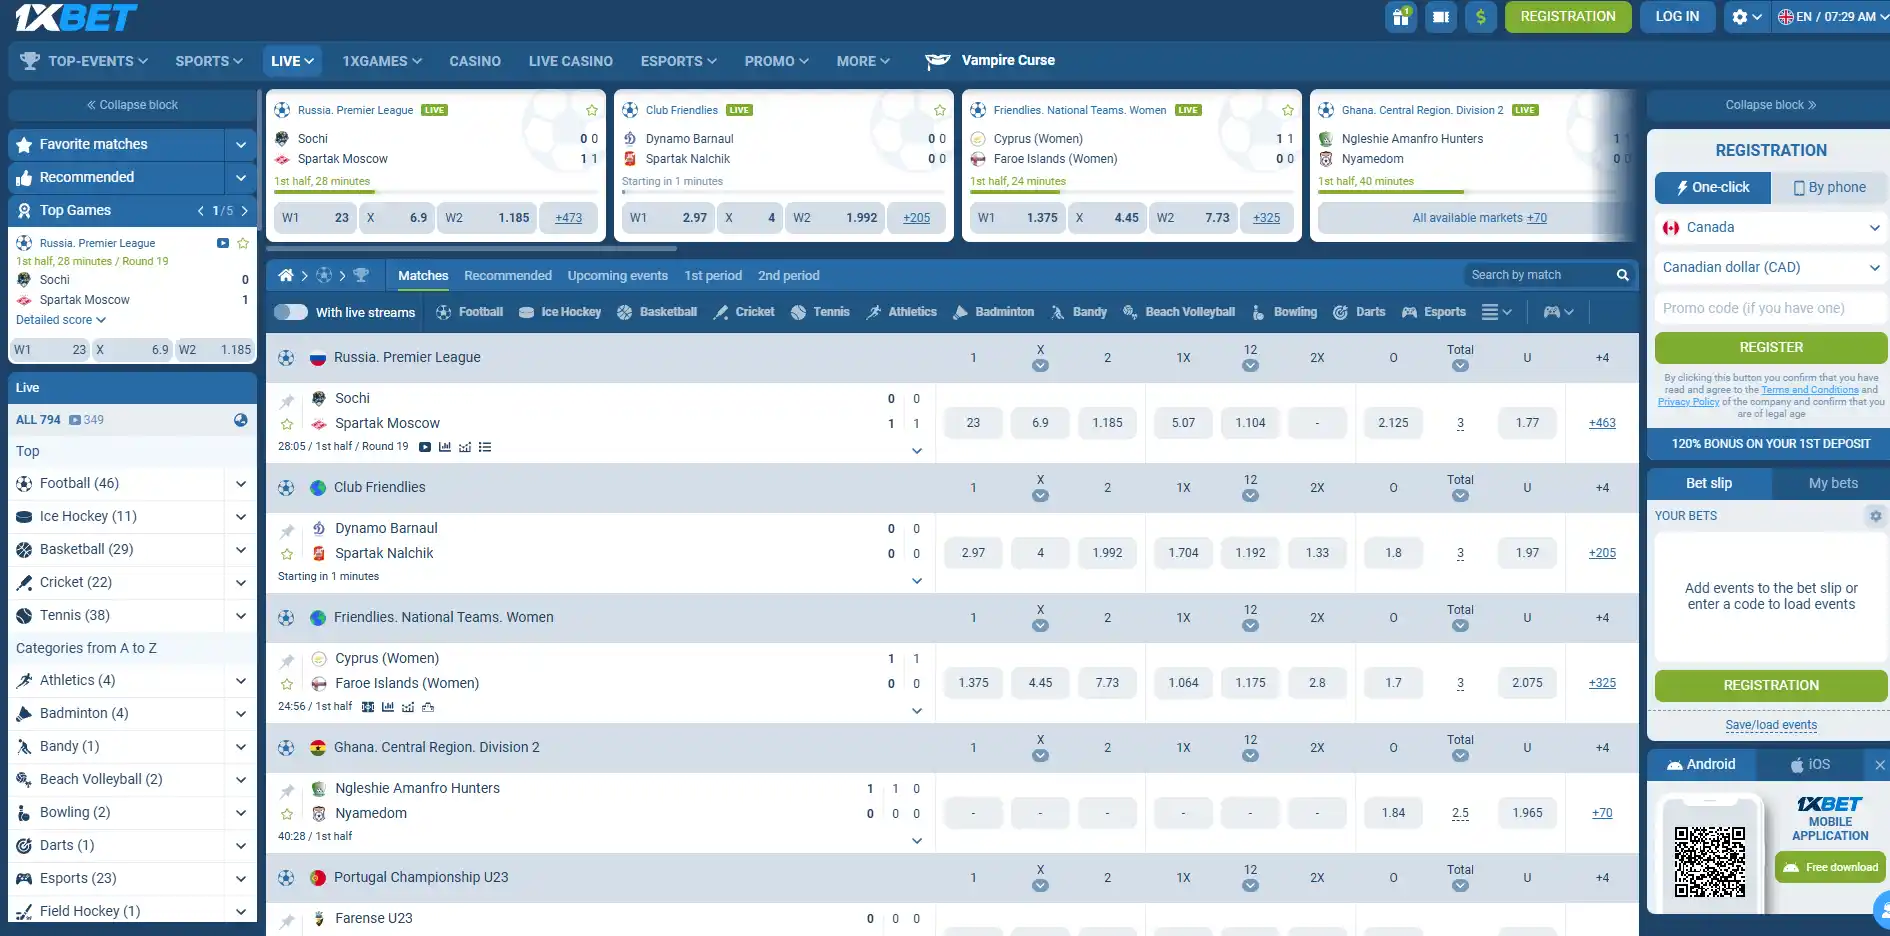Image resolution: width=1890 pixels, height=936 pixels.
Task: Open +463 more markets for Sochi match
Action: [1602, 423]
